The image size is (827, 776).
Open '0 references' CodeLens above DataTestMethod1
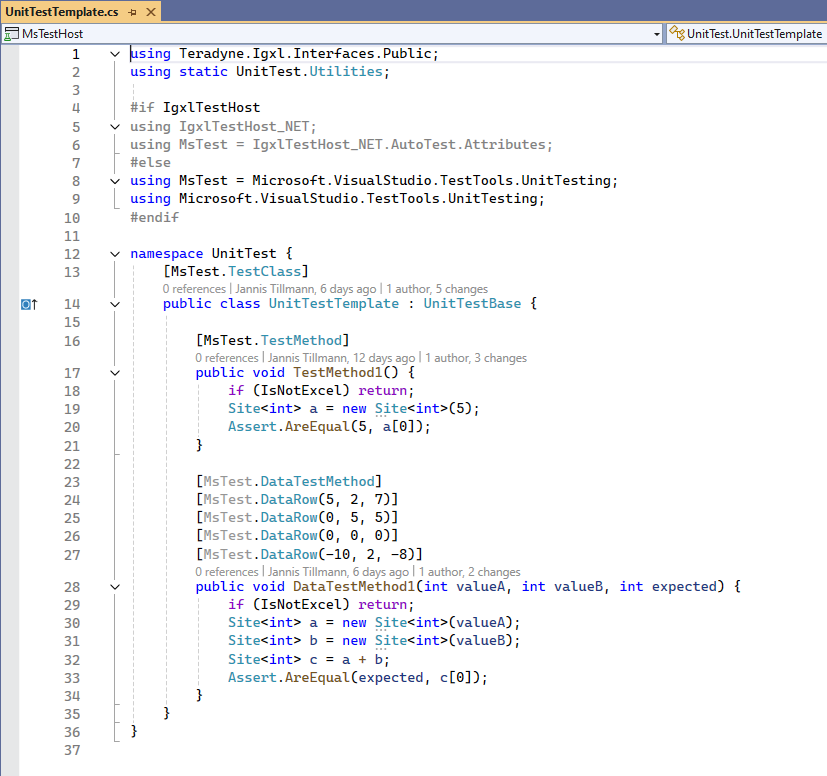(x=227, y=572)
